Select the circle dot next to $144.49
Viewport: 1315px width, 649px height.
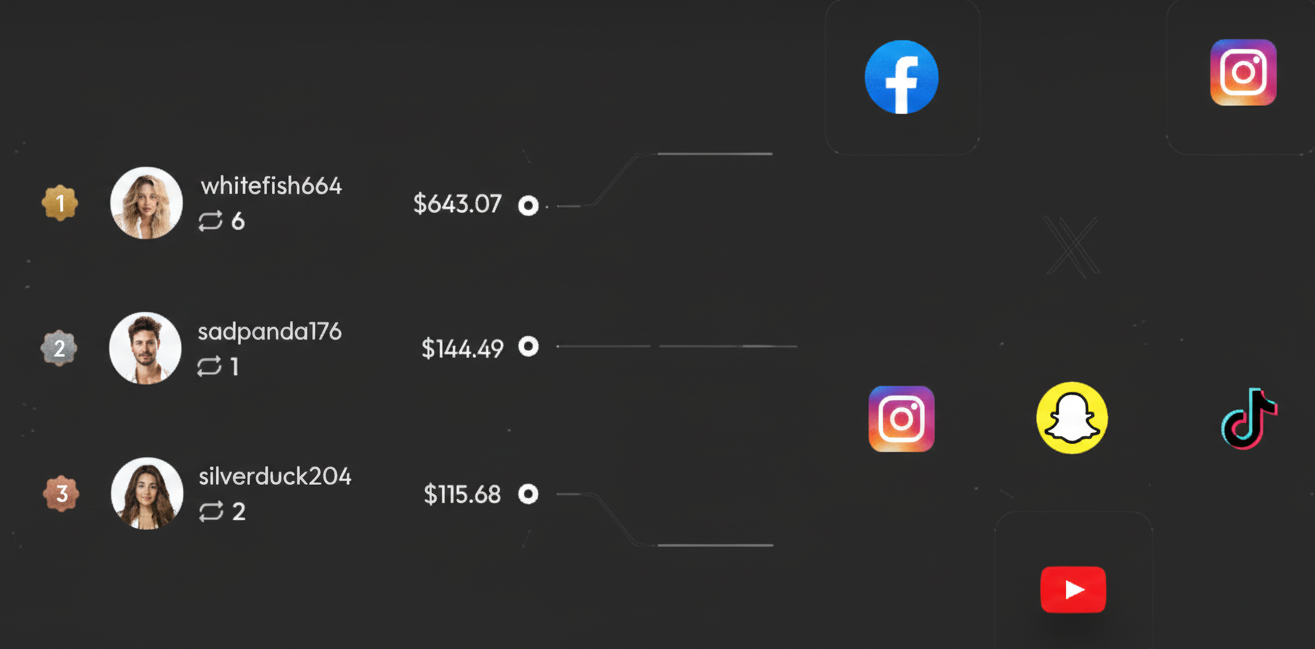click(x=528, y=346)
